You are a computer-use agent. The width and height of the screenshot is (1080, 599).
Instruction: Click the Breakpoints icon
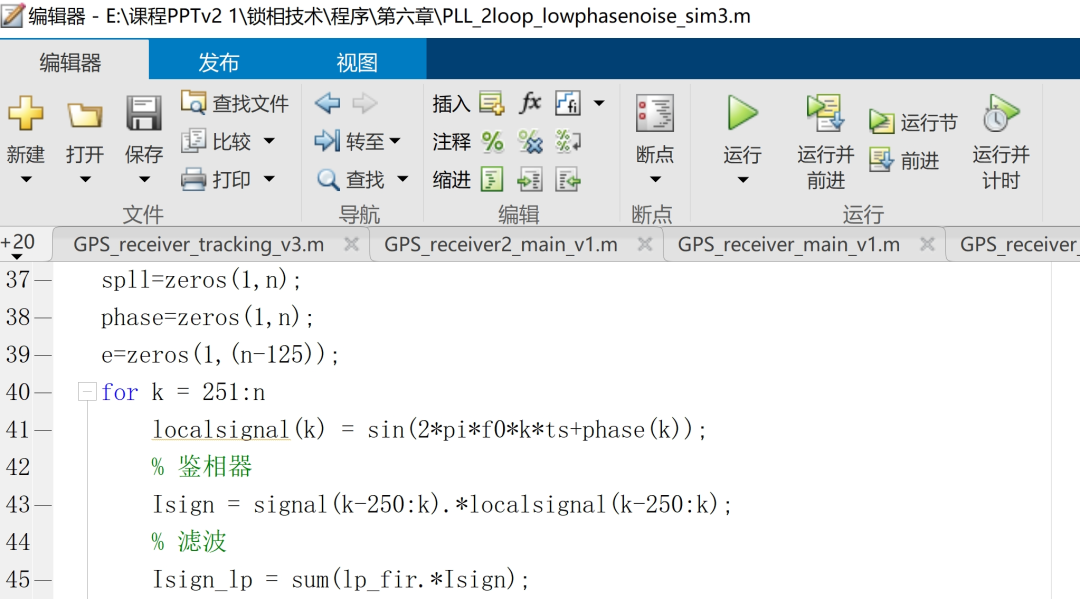coord(655,113)
